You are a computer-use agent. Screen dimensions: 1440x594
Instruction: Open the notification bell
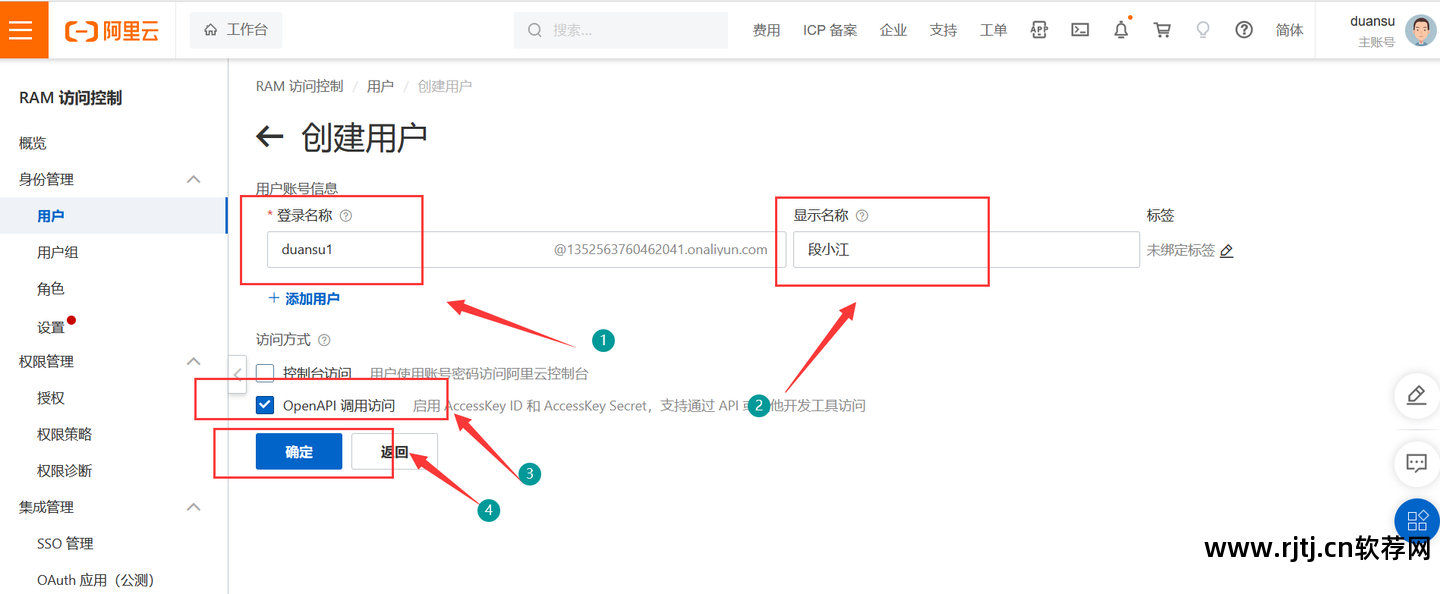point(1121,30)
